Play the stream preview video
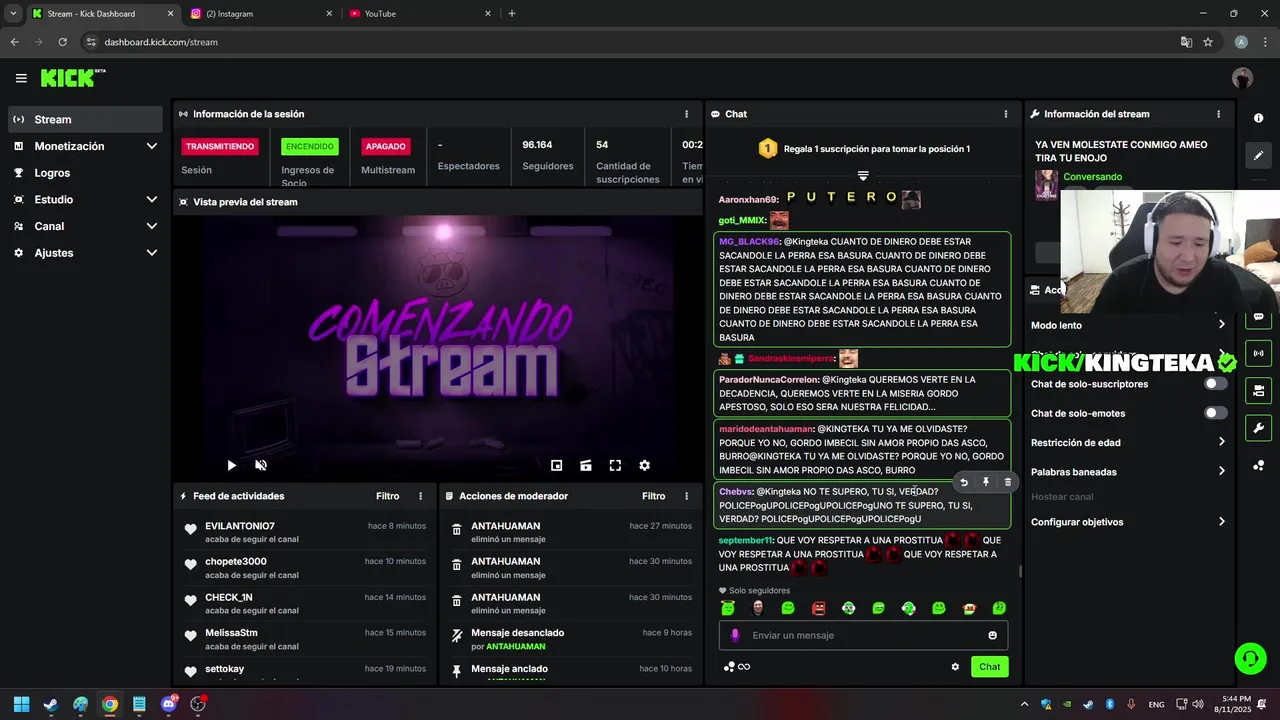Viewport: 1280px width, 720px height. pos(231,465)
